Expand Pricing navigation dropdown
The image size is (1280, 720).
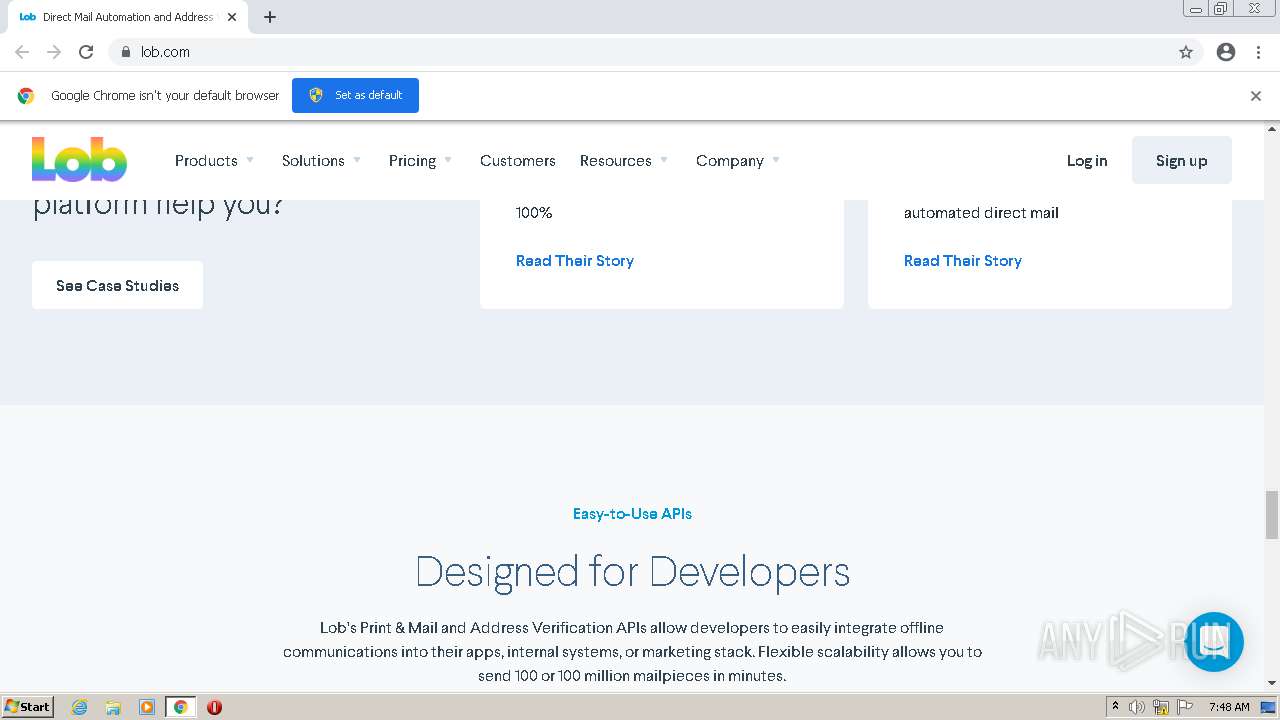tap(420, 160)
